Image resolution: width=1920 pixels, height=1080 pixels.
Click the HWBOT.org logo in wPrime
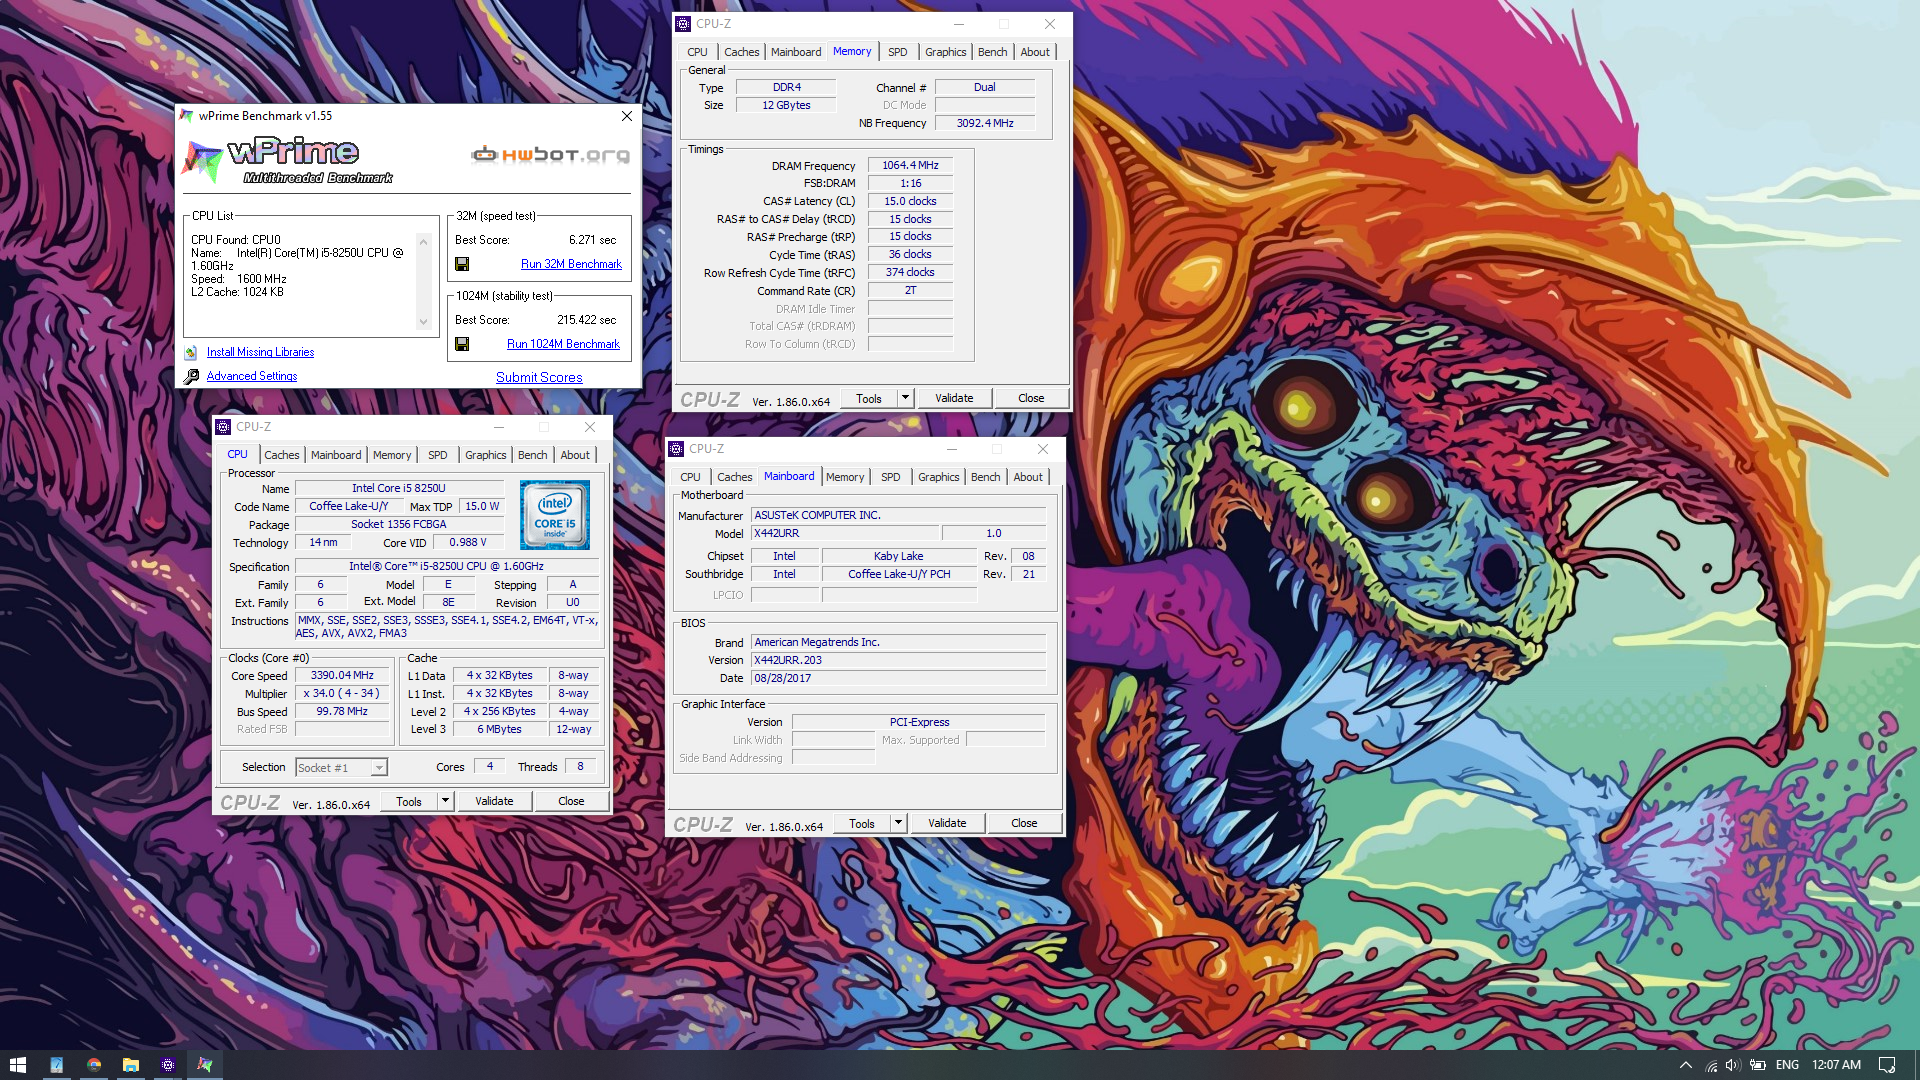pos(551,155)
